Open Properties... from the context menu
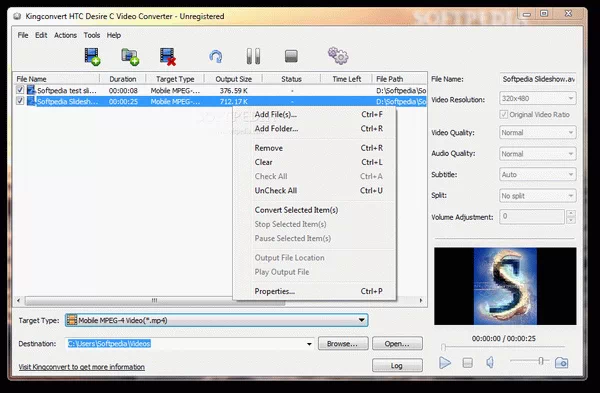The width and height of the screenshot is (600, 393). [x=315, y=291]
